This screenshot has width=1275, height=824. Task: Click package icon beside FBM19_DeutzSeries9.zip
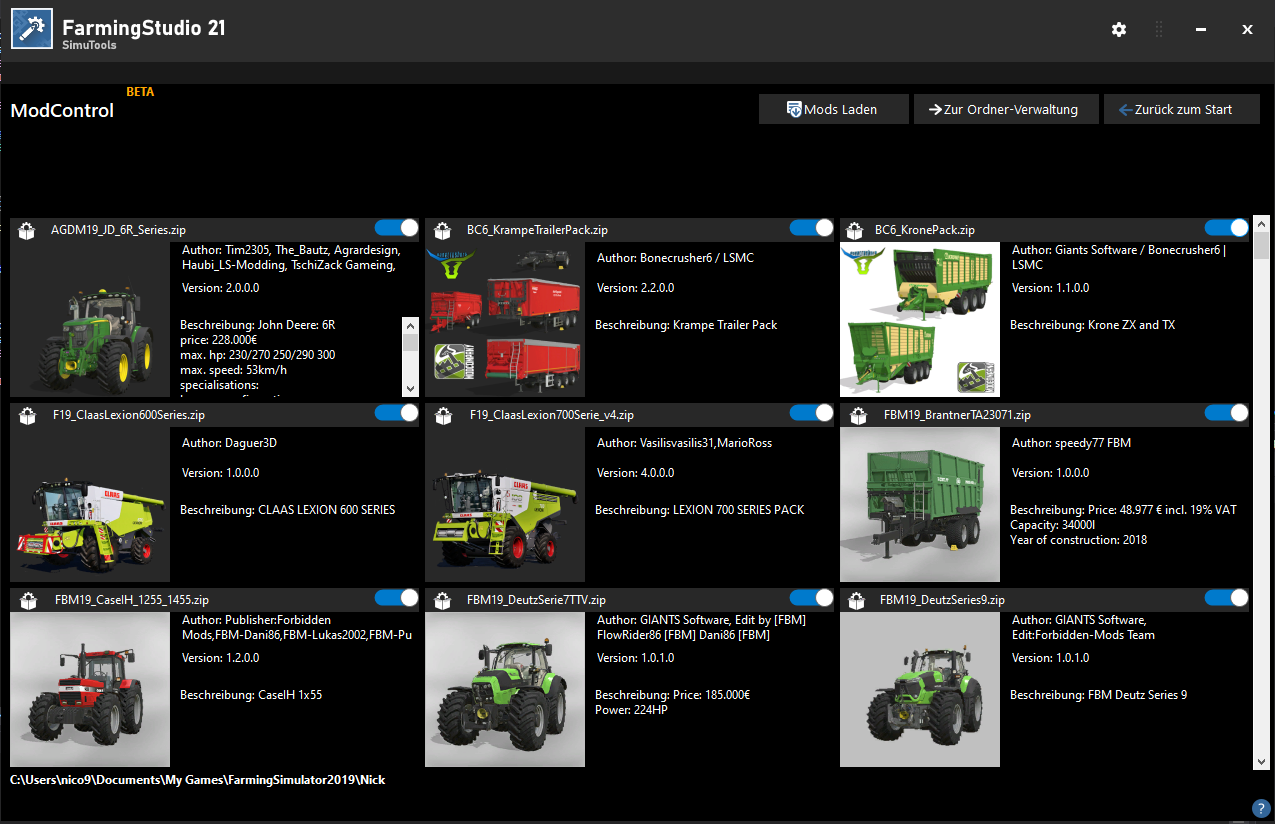click(x=857, y=600)
